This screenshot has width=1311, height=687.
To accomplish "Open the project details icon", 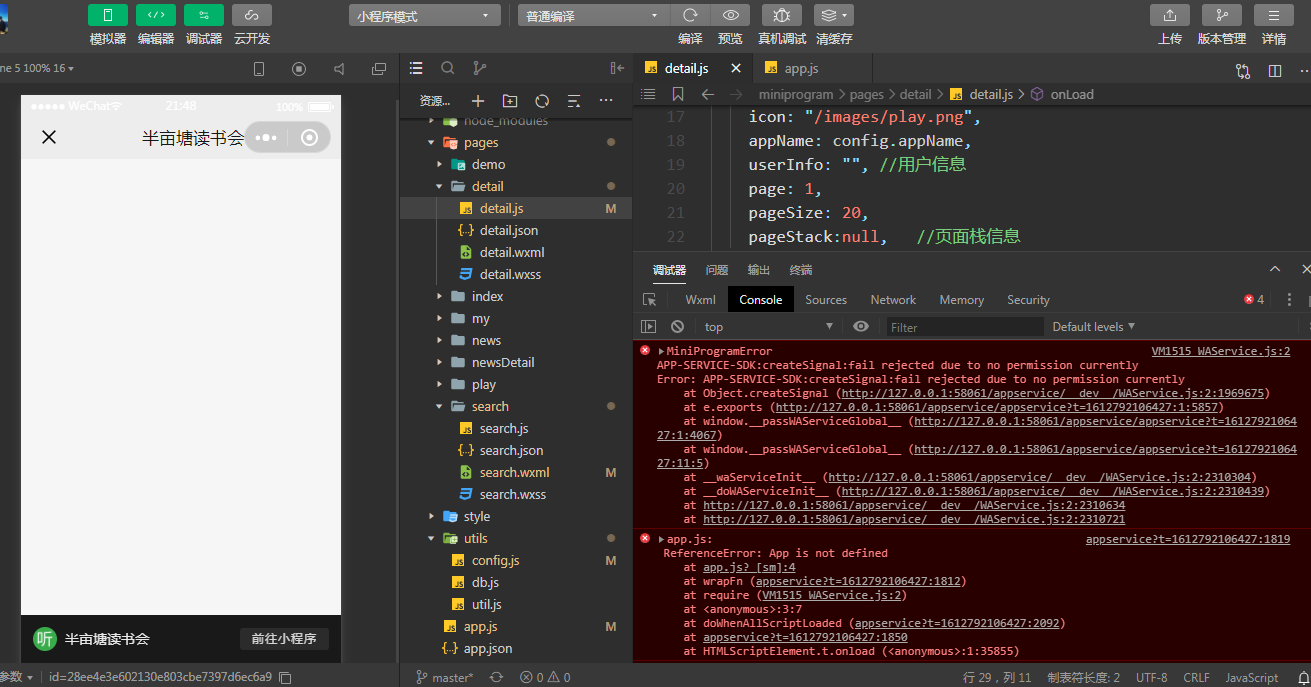I will point(1274,15).
